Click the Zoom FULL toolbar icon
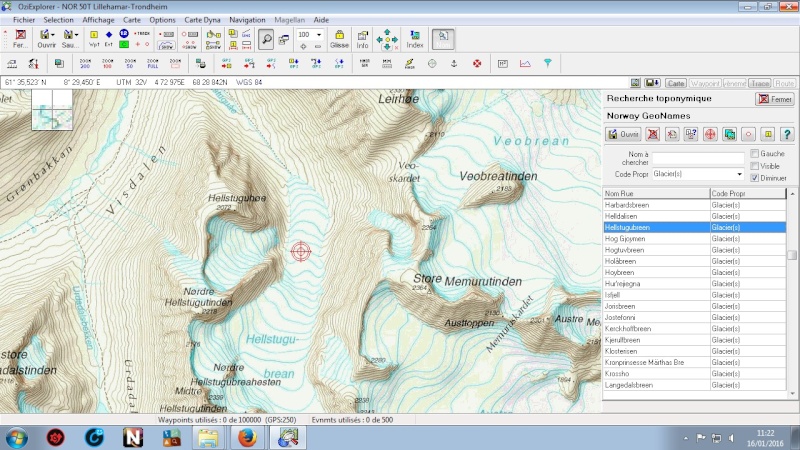Image resolution: width=800 pixels, height=450 pixels. (153, 63)
